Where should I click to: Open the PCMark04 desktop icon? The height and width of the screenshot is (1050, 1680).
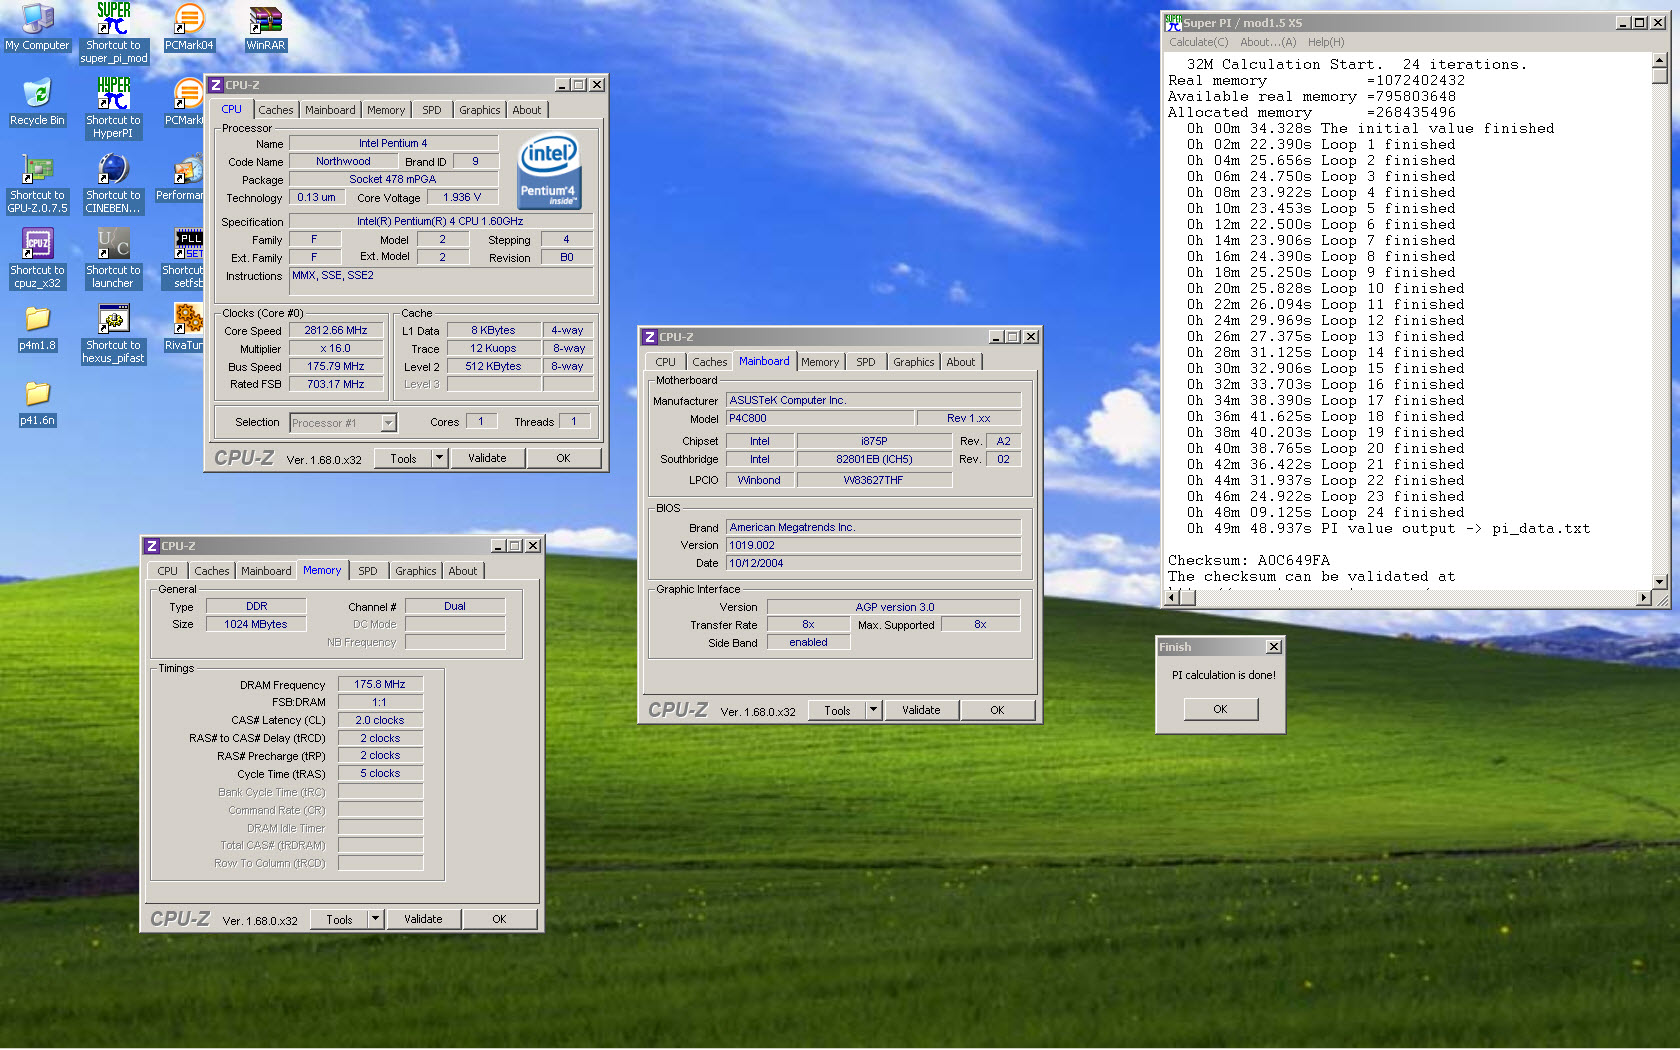coord(189,26)
